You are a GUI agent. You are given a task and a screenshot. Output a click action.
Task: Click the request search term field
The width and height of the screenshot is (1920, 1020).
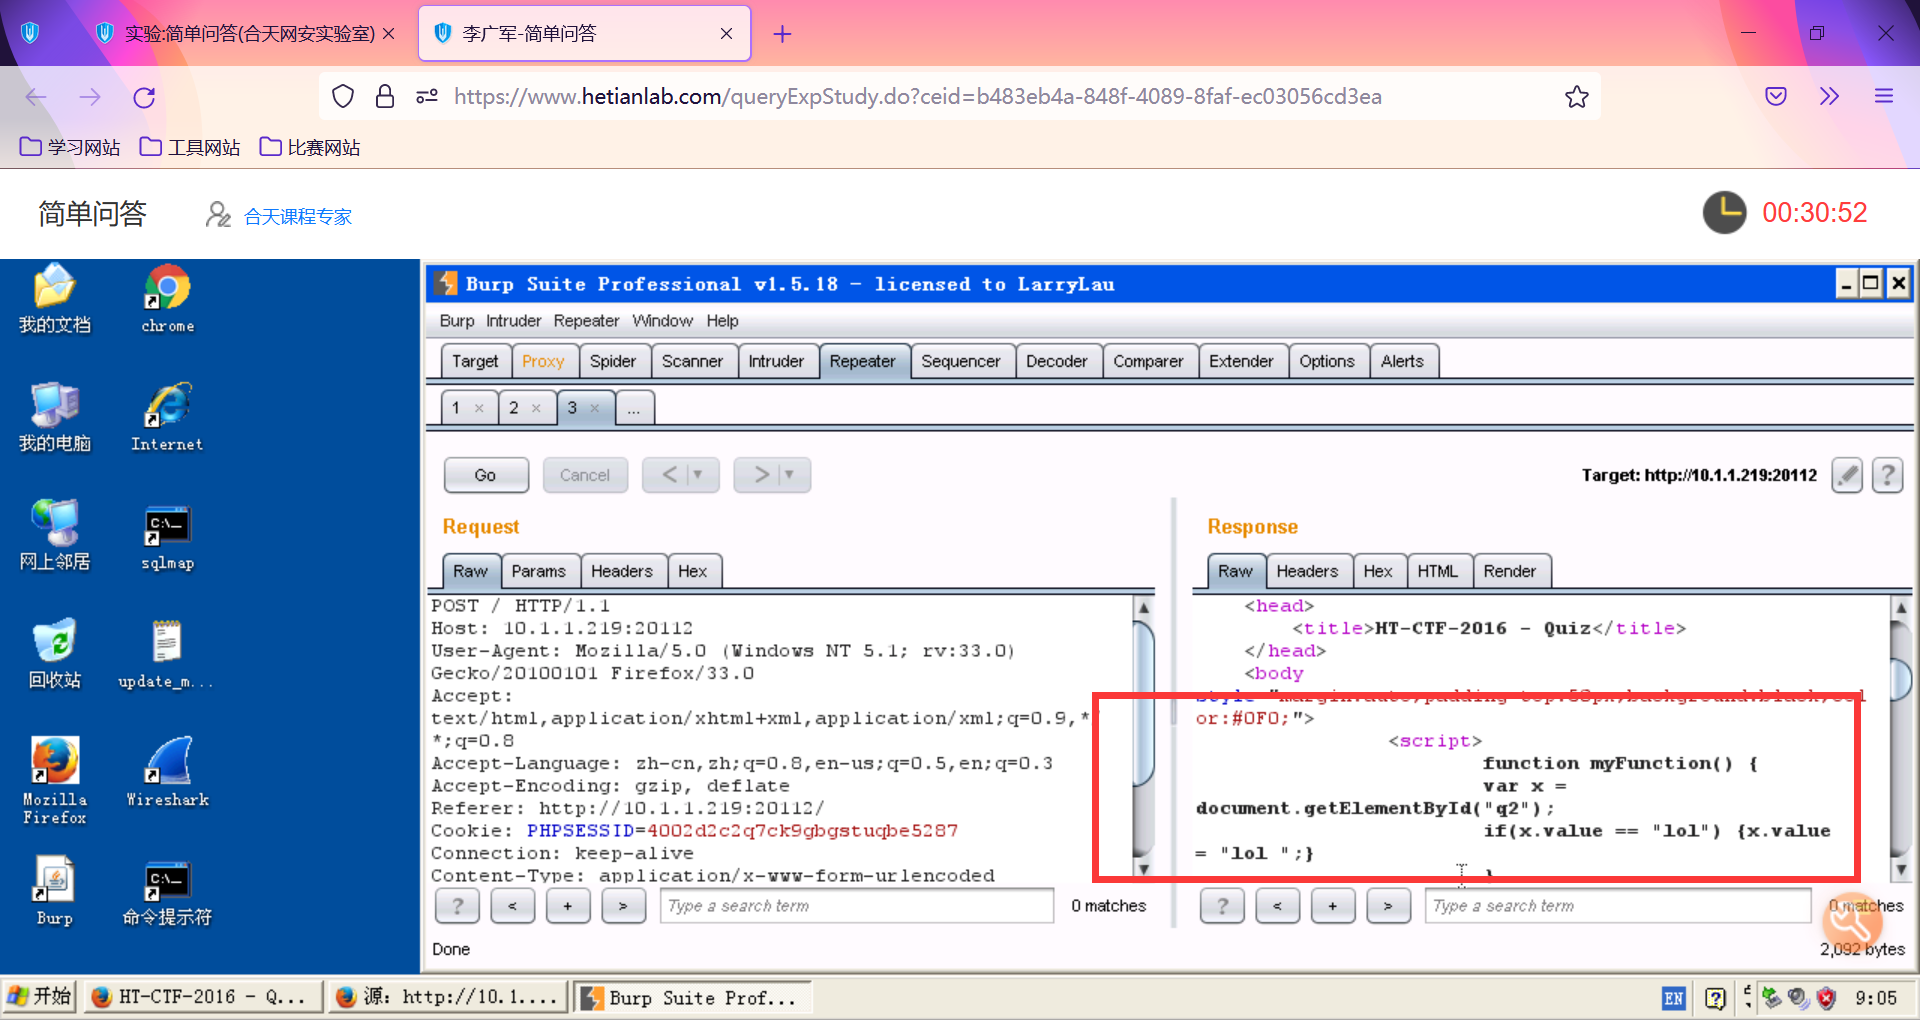click(x=857, y=906)
